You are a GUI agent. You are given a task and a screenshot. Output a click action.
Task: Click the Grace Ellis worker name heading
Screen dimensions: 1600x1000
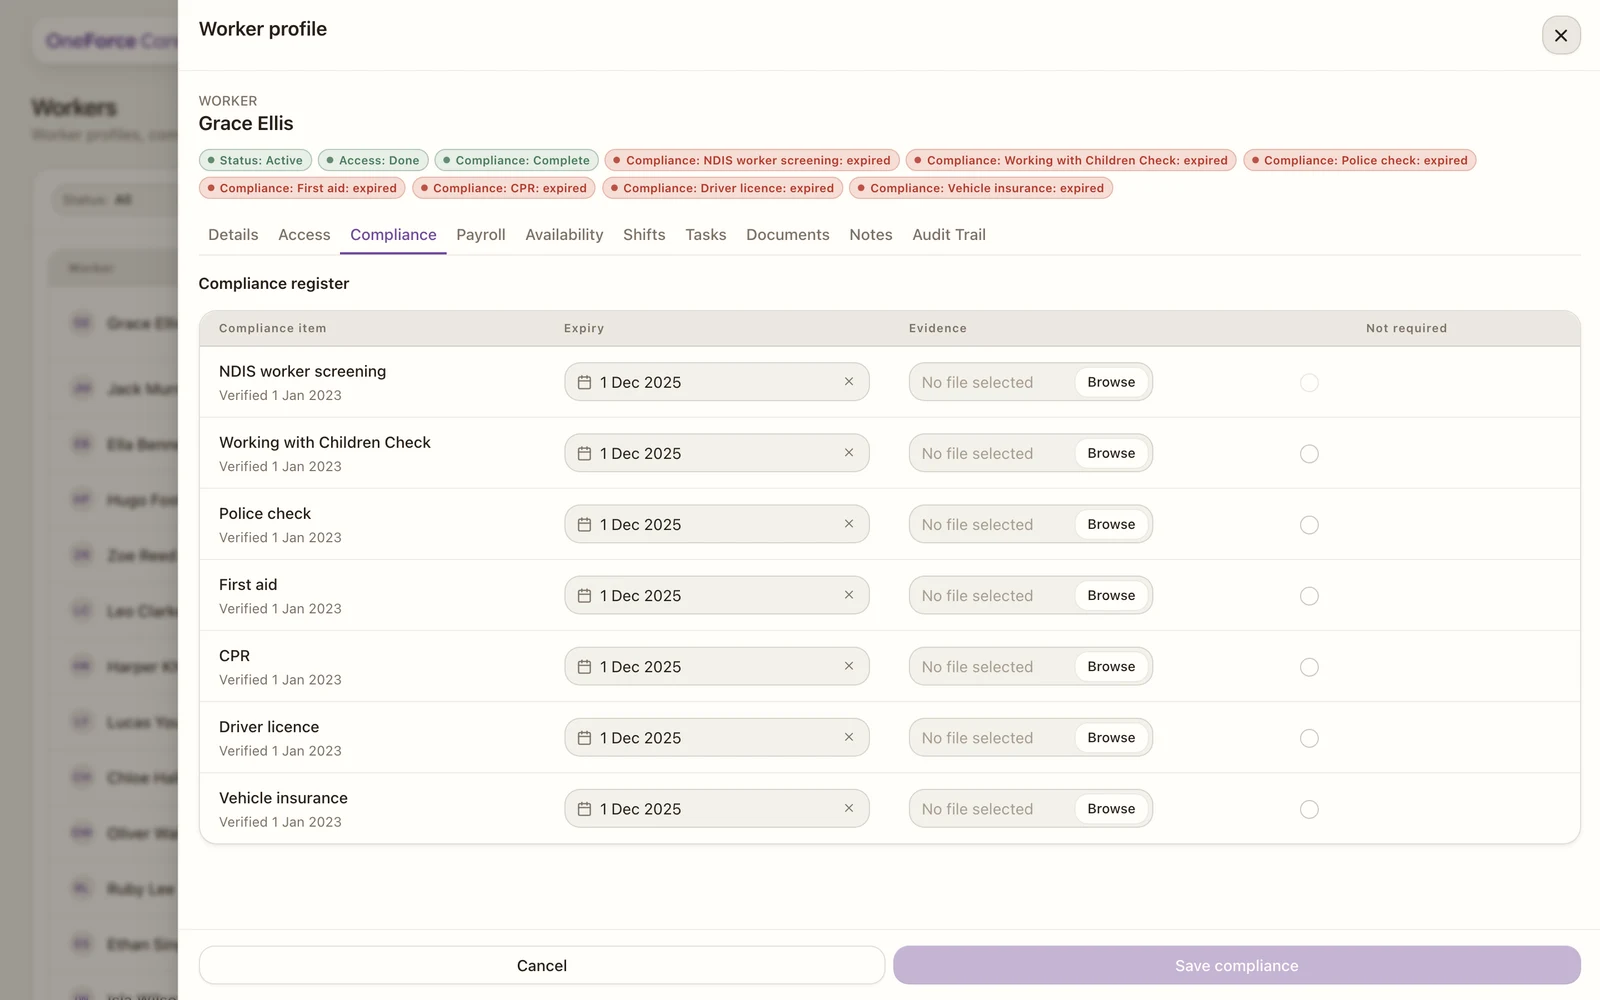246,123
